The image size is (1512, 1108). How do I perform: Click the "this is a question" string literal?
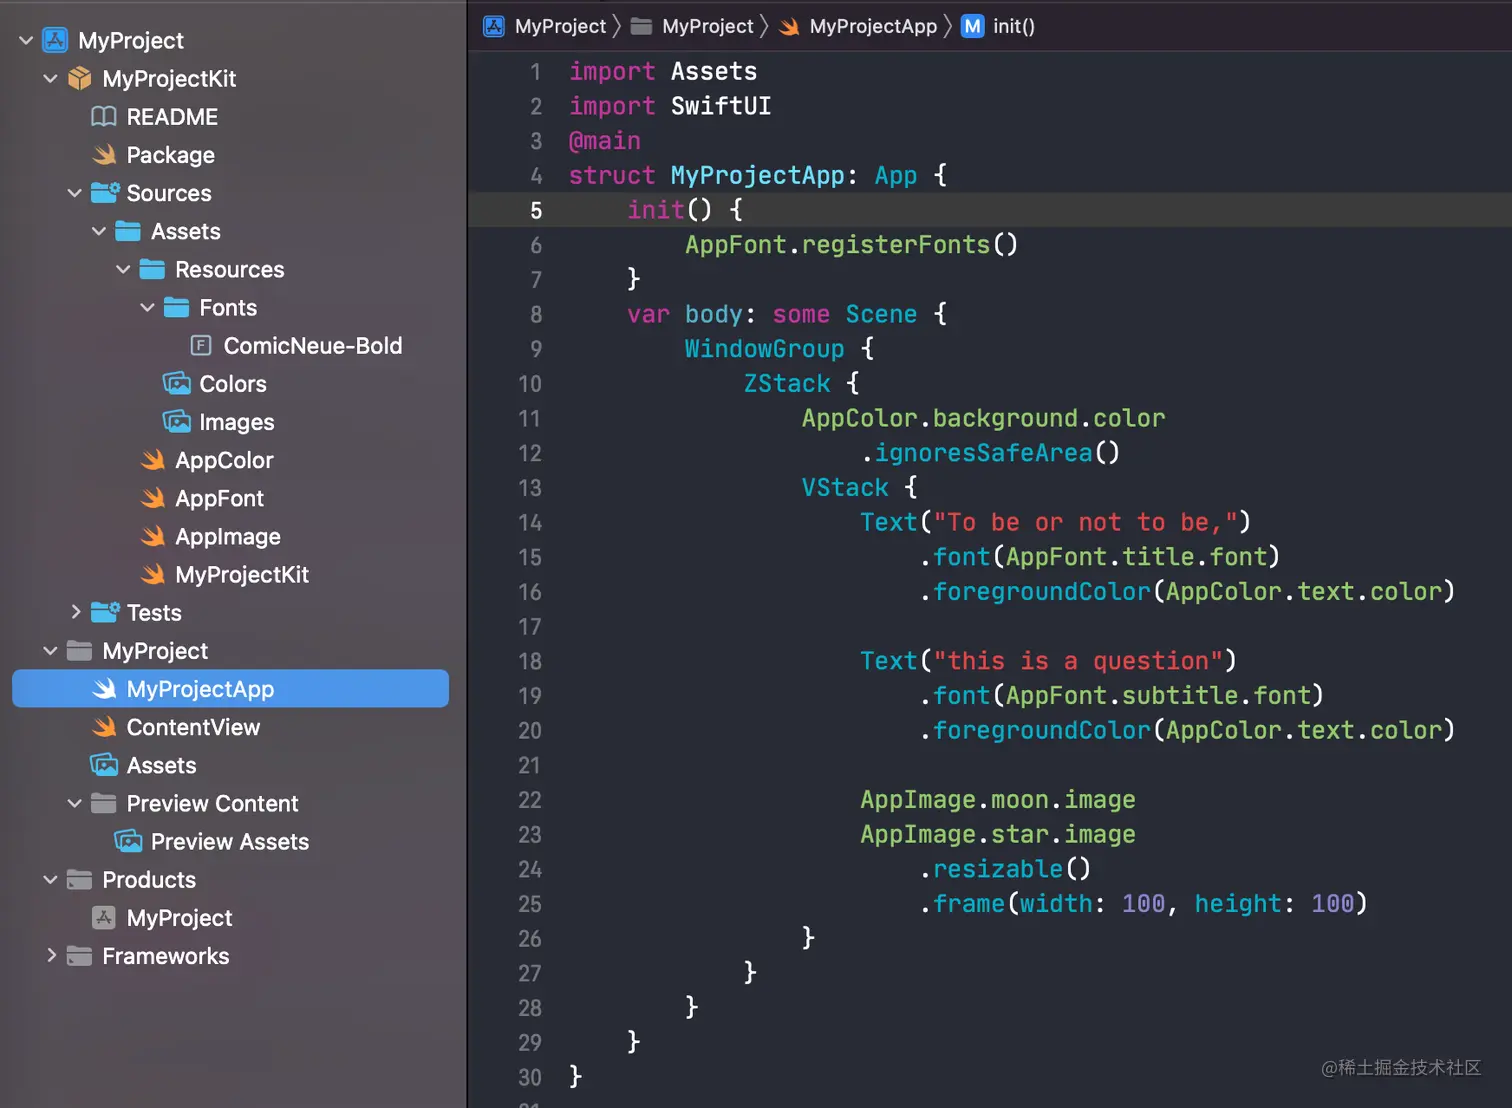click(1078, 660)
